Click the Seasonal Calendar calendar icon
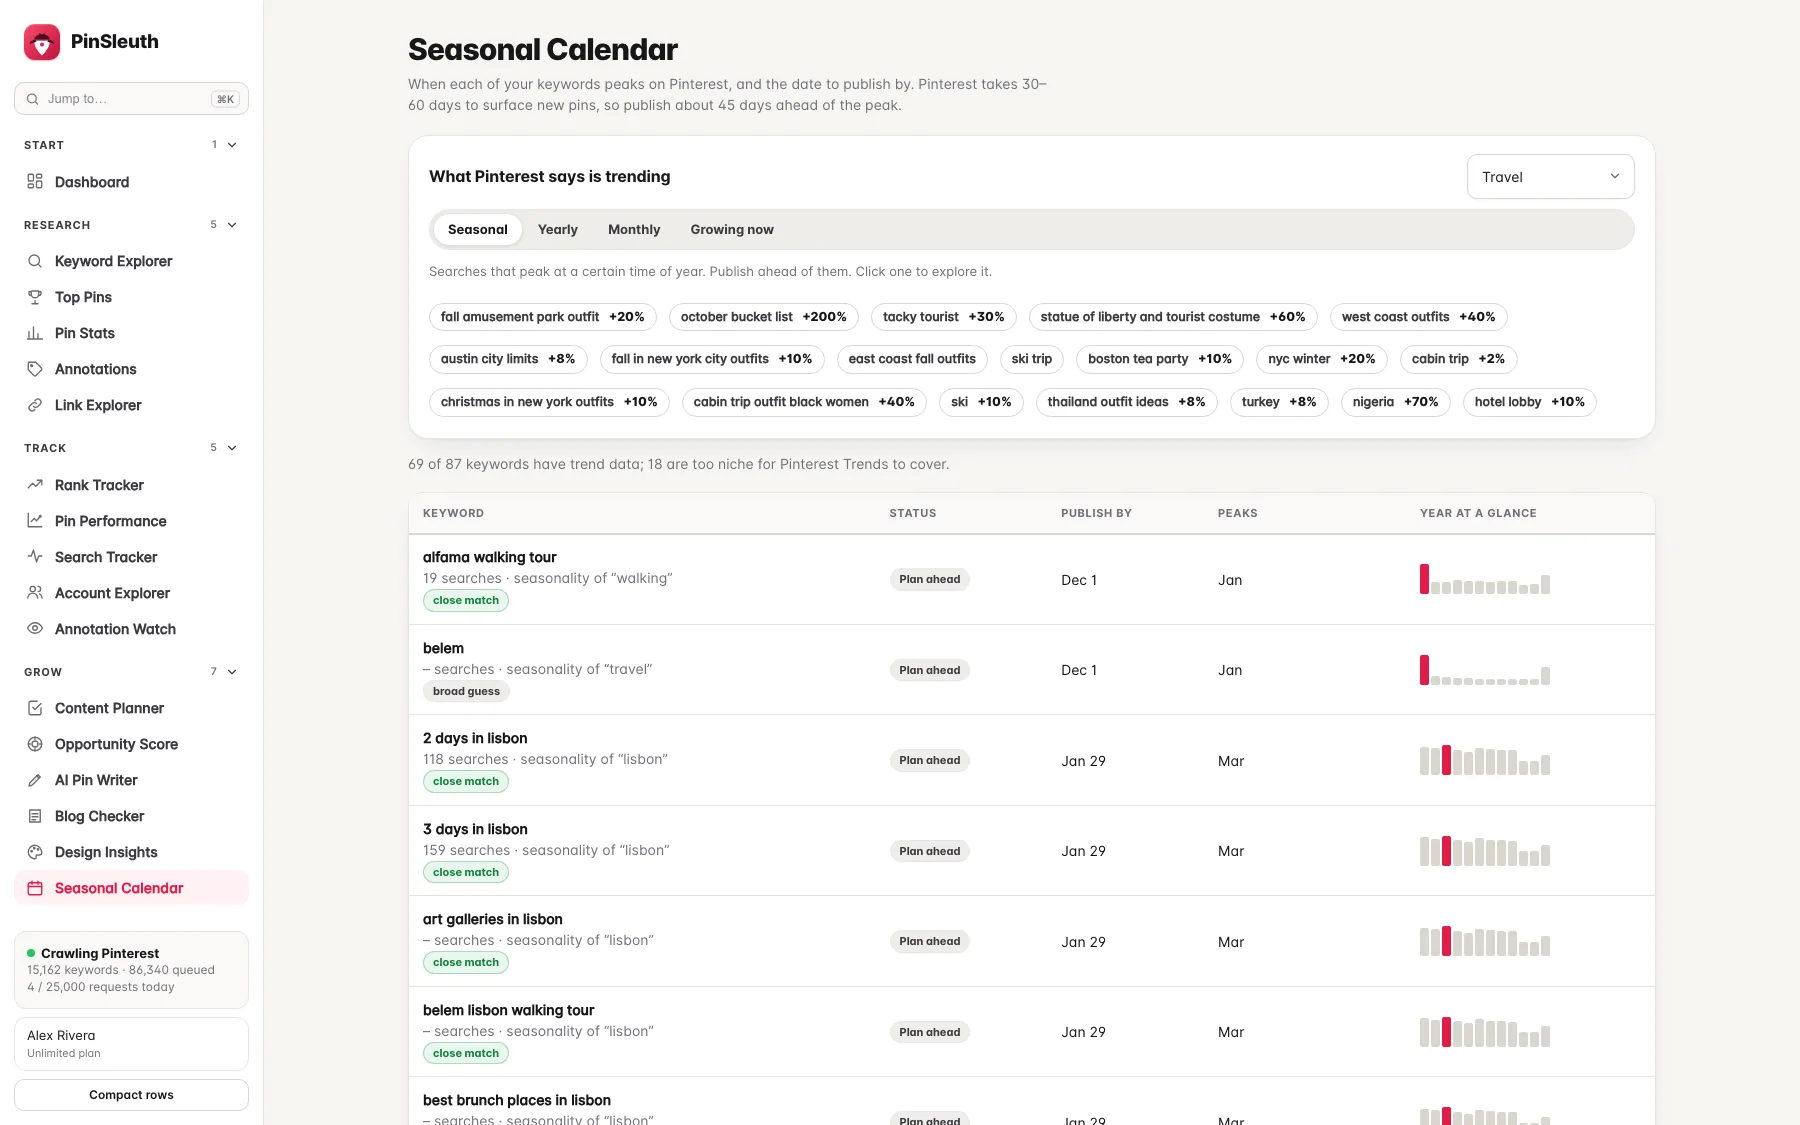Viewport: 1800px width, 1125px height. coord(35,888)
